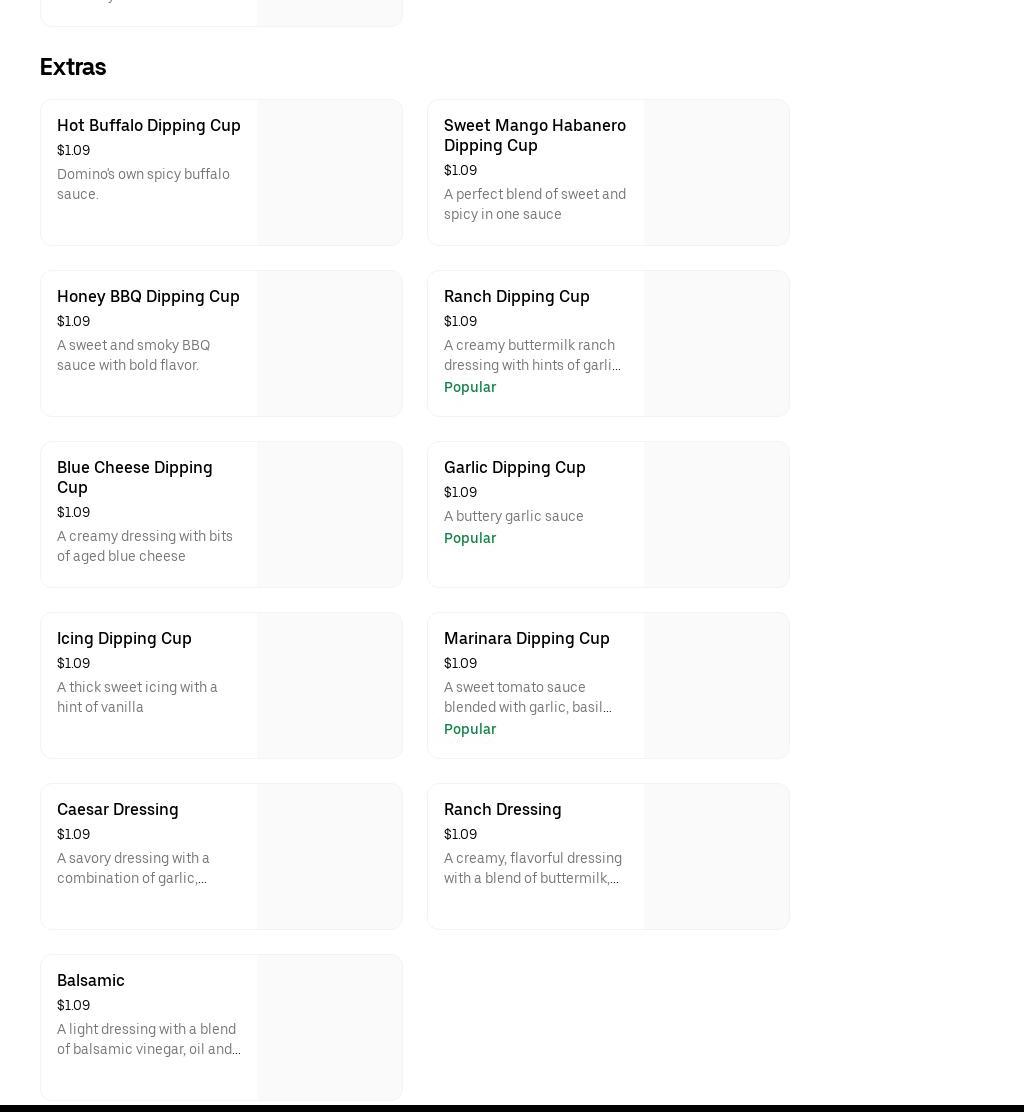Click the Ranch Dressing image placeholder
This screenshot has width=1024, height=1112.
[716, 856]
